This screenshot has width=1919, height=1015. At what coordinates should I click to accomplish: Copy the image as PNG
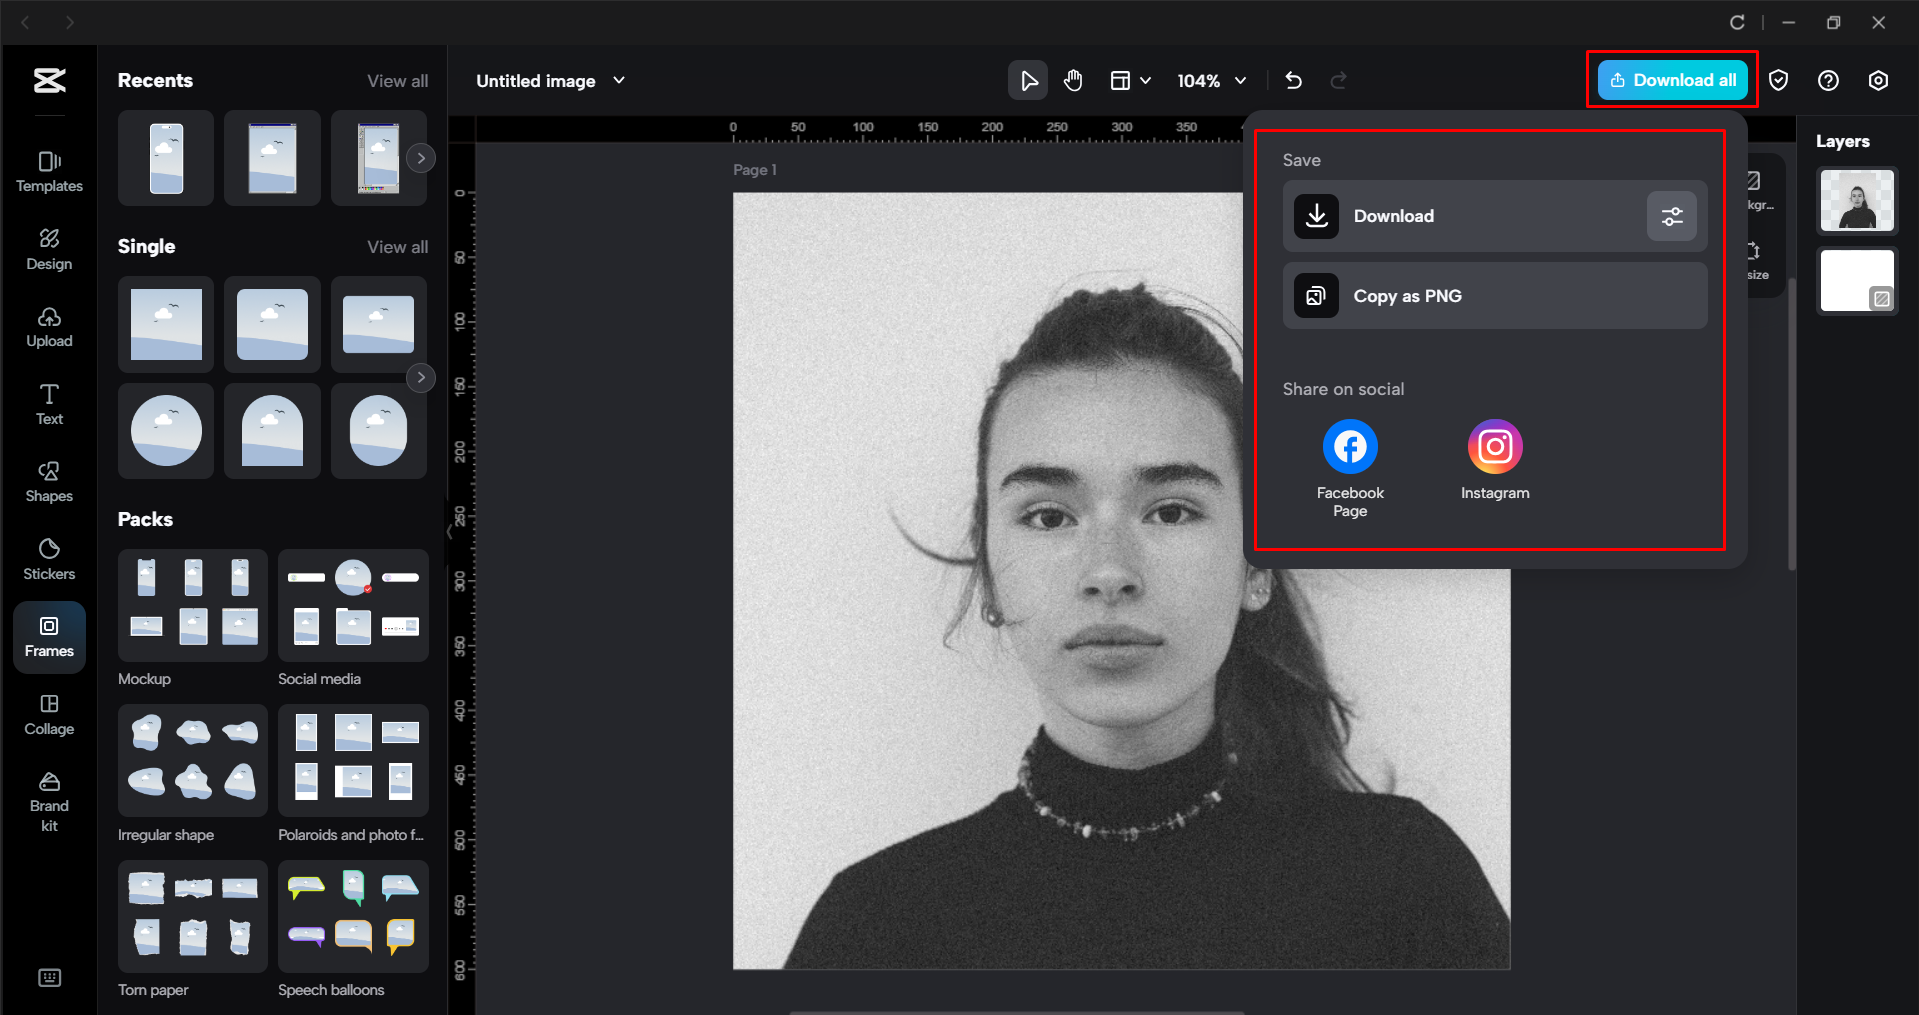click(1494, 295)
